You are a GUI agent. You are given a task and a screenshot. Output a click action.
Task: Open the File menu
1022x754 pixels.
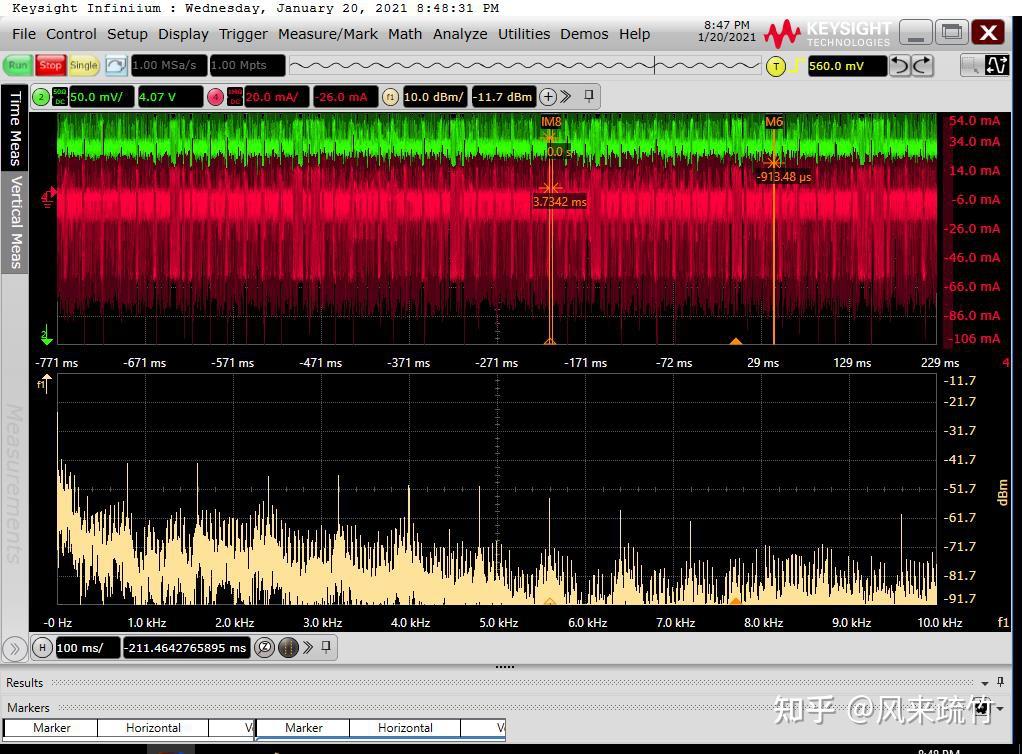point(24,34)
